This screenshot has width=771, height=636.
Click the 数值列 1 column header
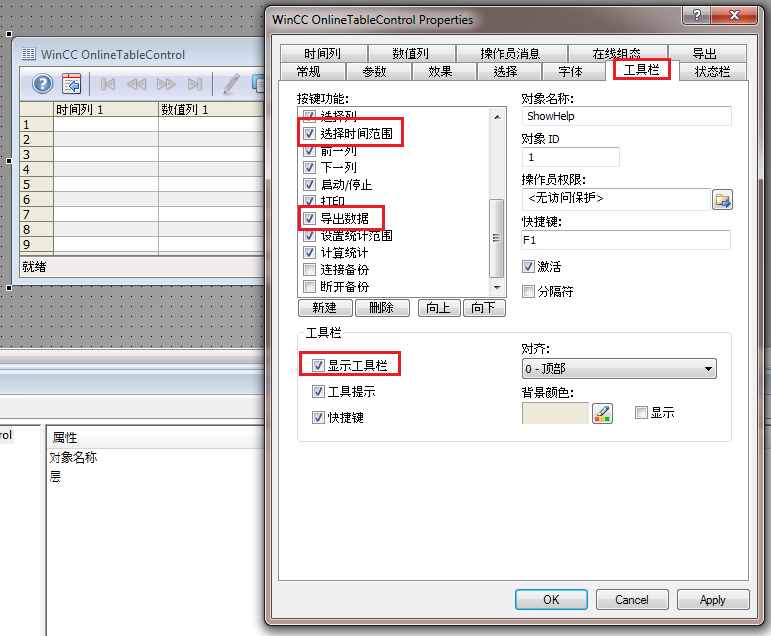tap(211, 109)
